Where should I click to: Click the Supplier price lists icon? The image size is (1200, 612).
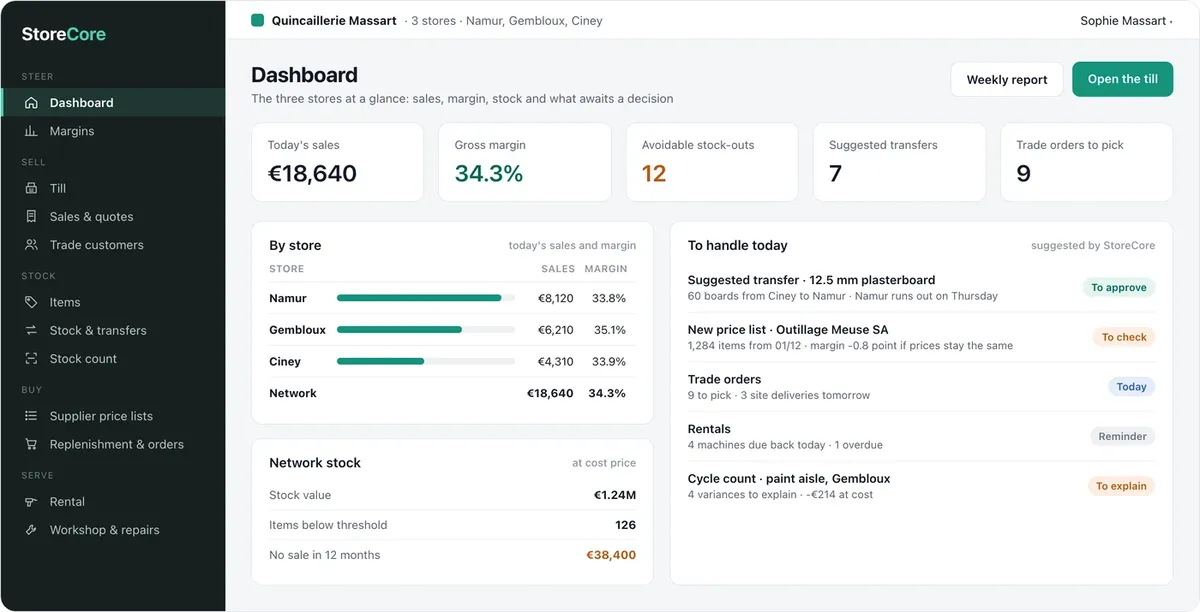(31, 416)
